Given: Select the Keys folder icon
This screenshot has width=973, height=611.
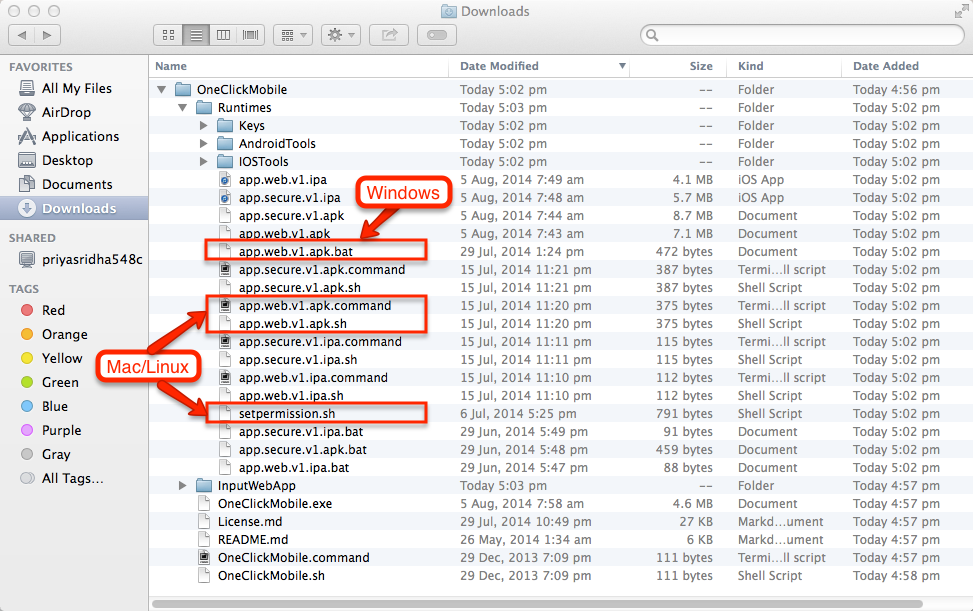Looking at the screenshot, I should tap(225, 125).
